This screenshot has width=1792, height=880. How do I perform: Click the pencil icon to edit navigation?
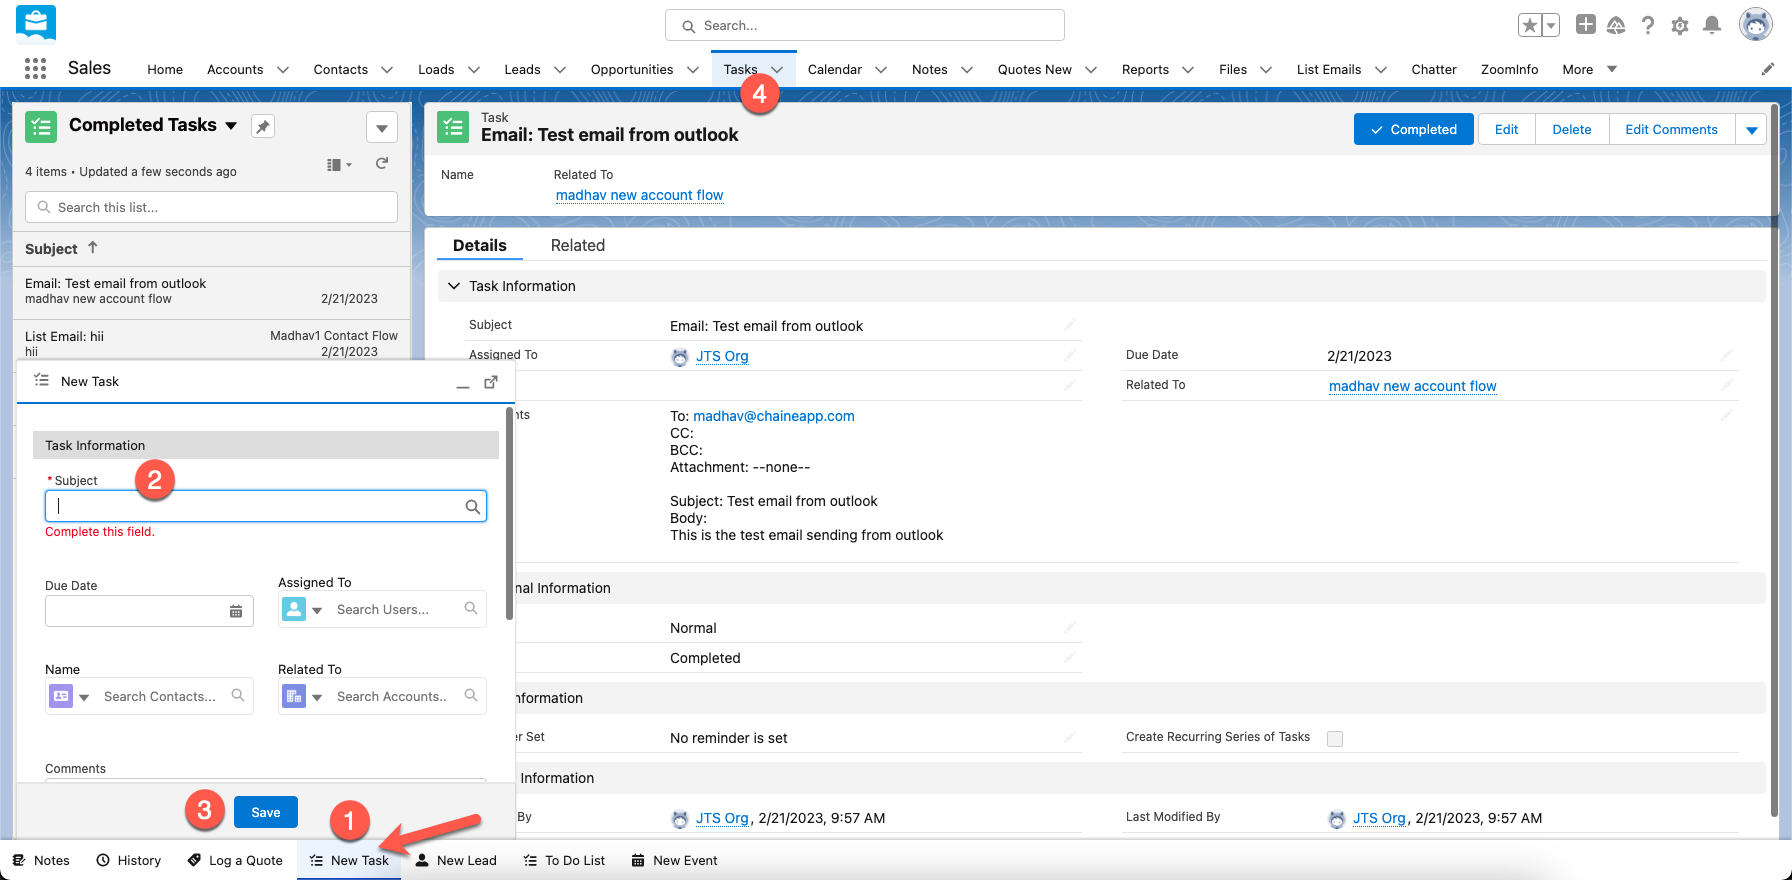(x=1768, y=69)
